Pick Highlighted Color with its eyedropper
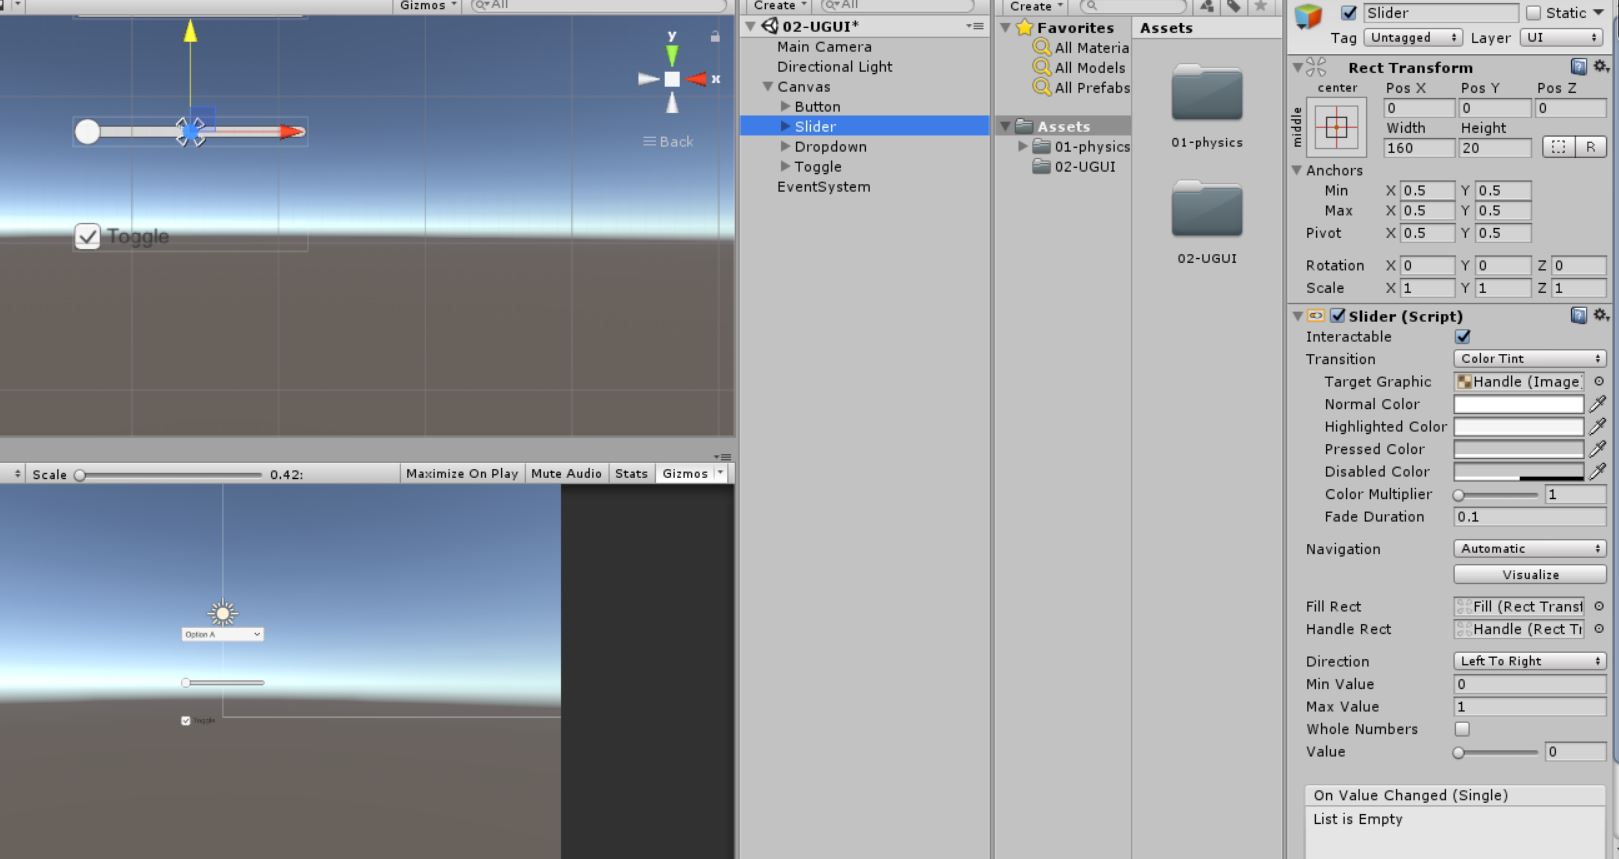This screenshot has height=859, width=1619. pos(1598,427)
